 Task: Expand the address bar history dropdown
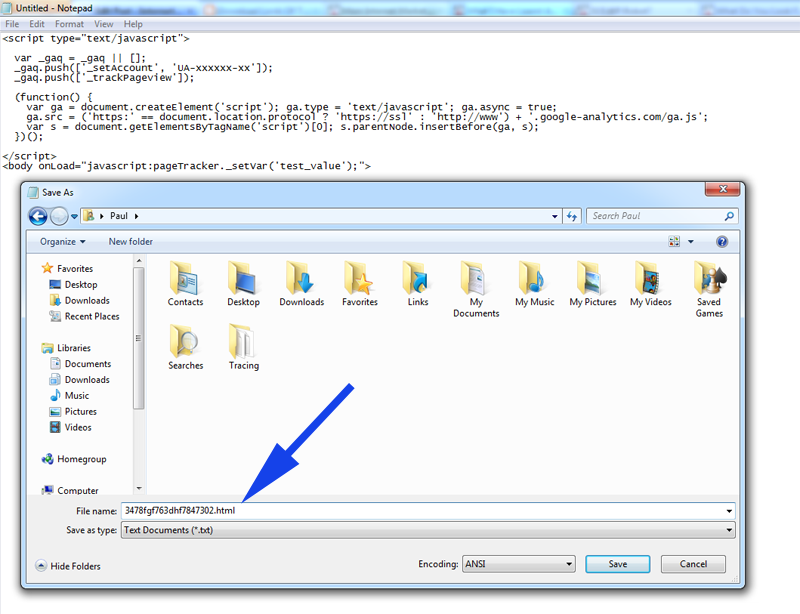555,216
